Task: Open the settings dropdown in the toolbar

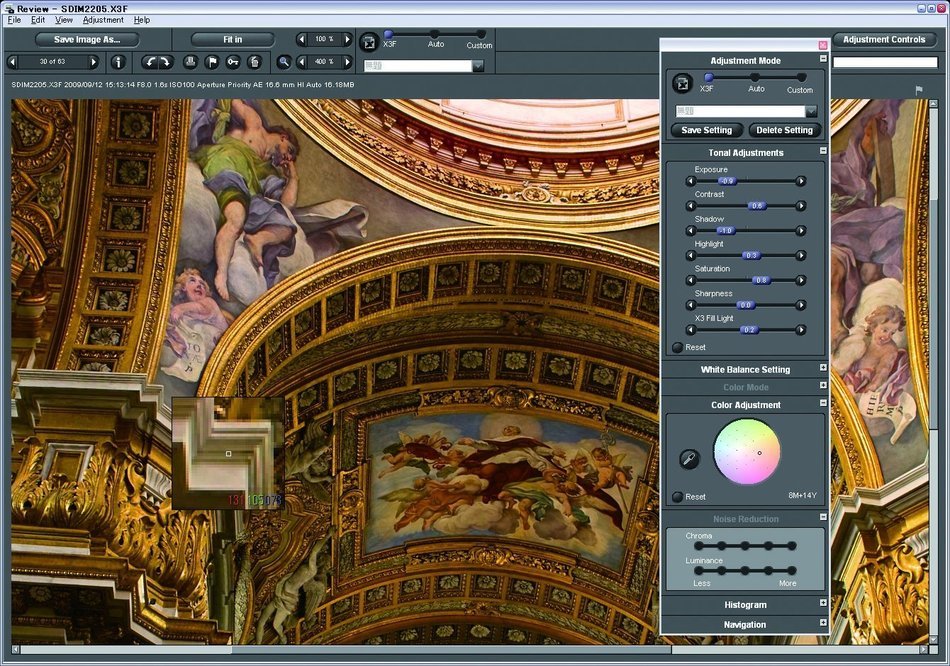Action: pyautogui.click(x=478, y=66)
